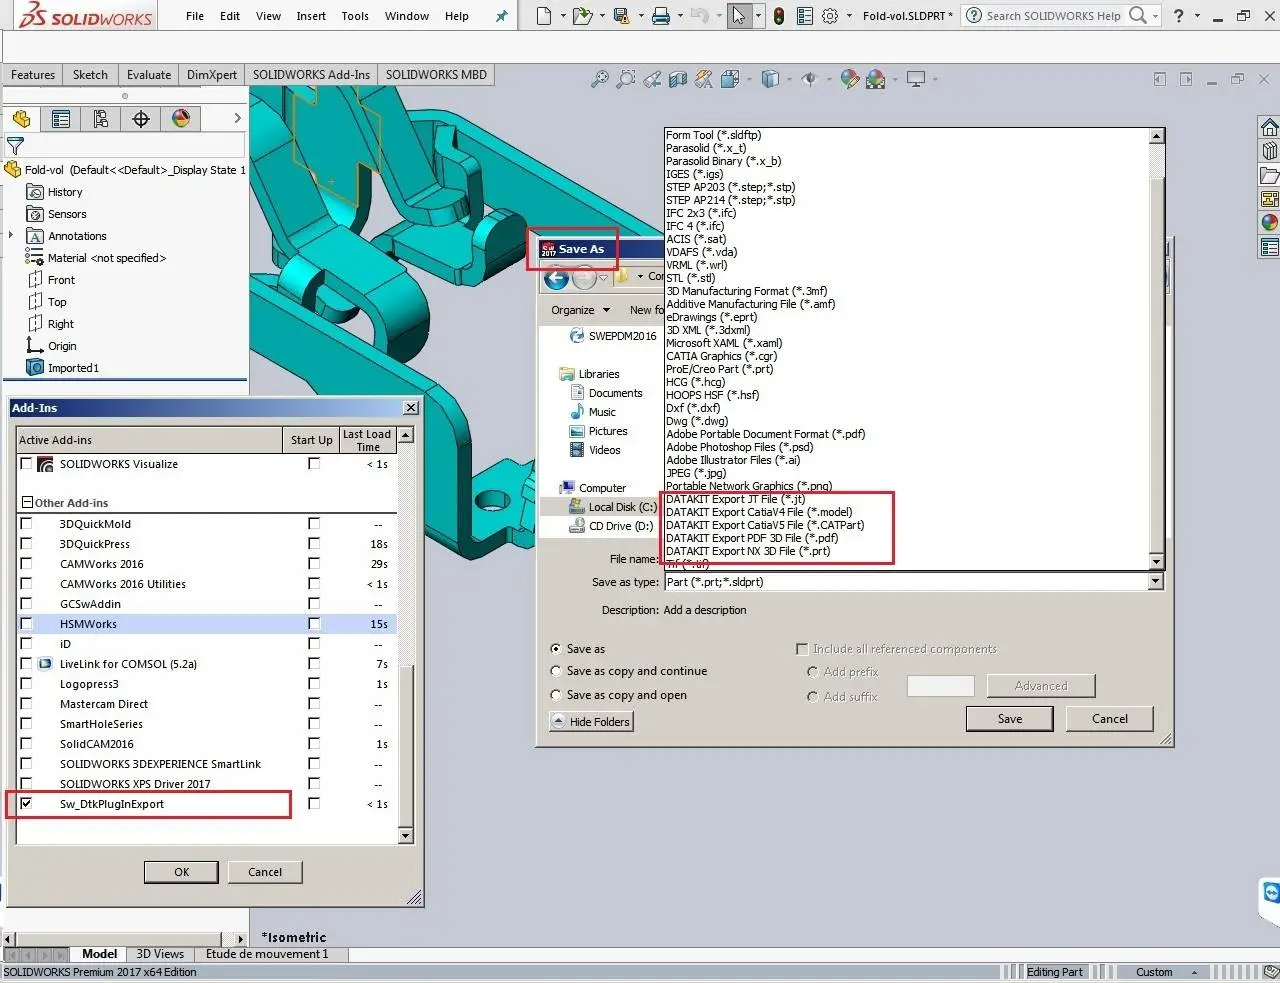Select the 'Save as' radio button
Image resolution: width=1280 pixels, height=983 pixels.
556,649
